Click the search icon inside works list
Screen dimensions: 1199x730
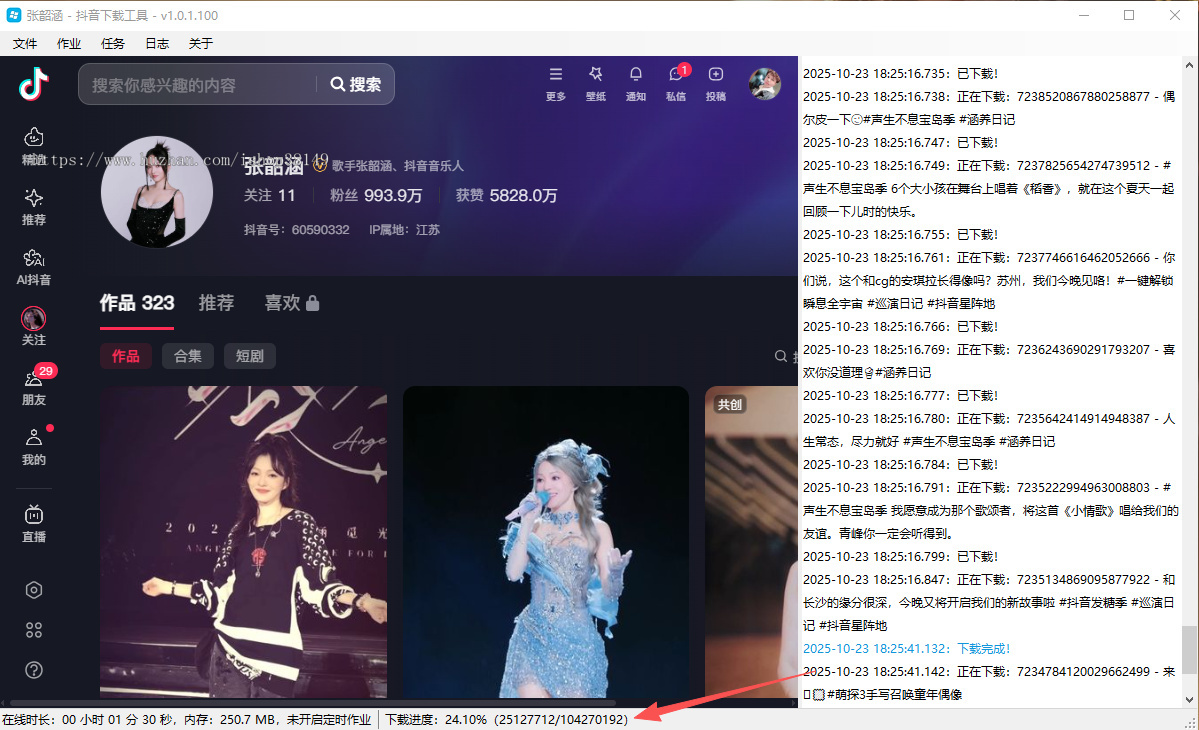coord(781,356)
